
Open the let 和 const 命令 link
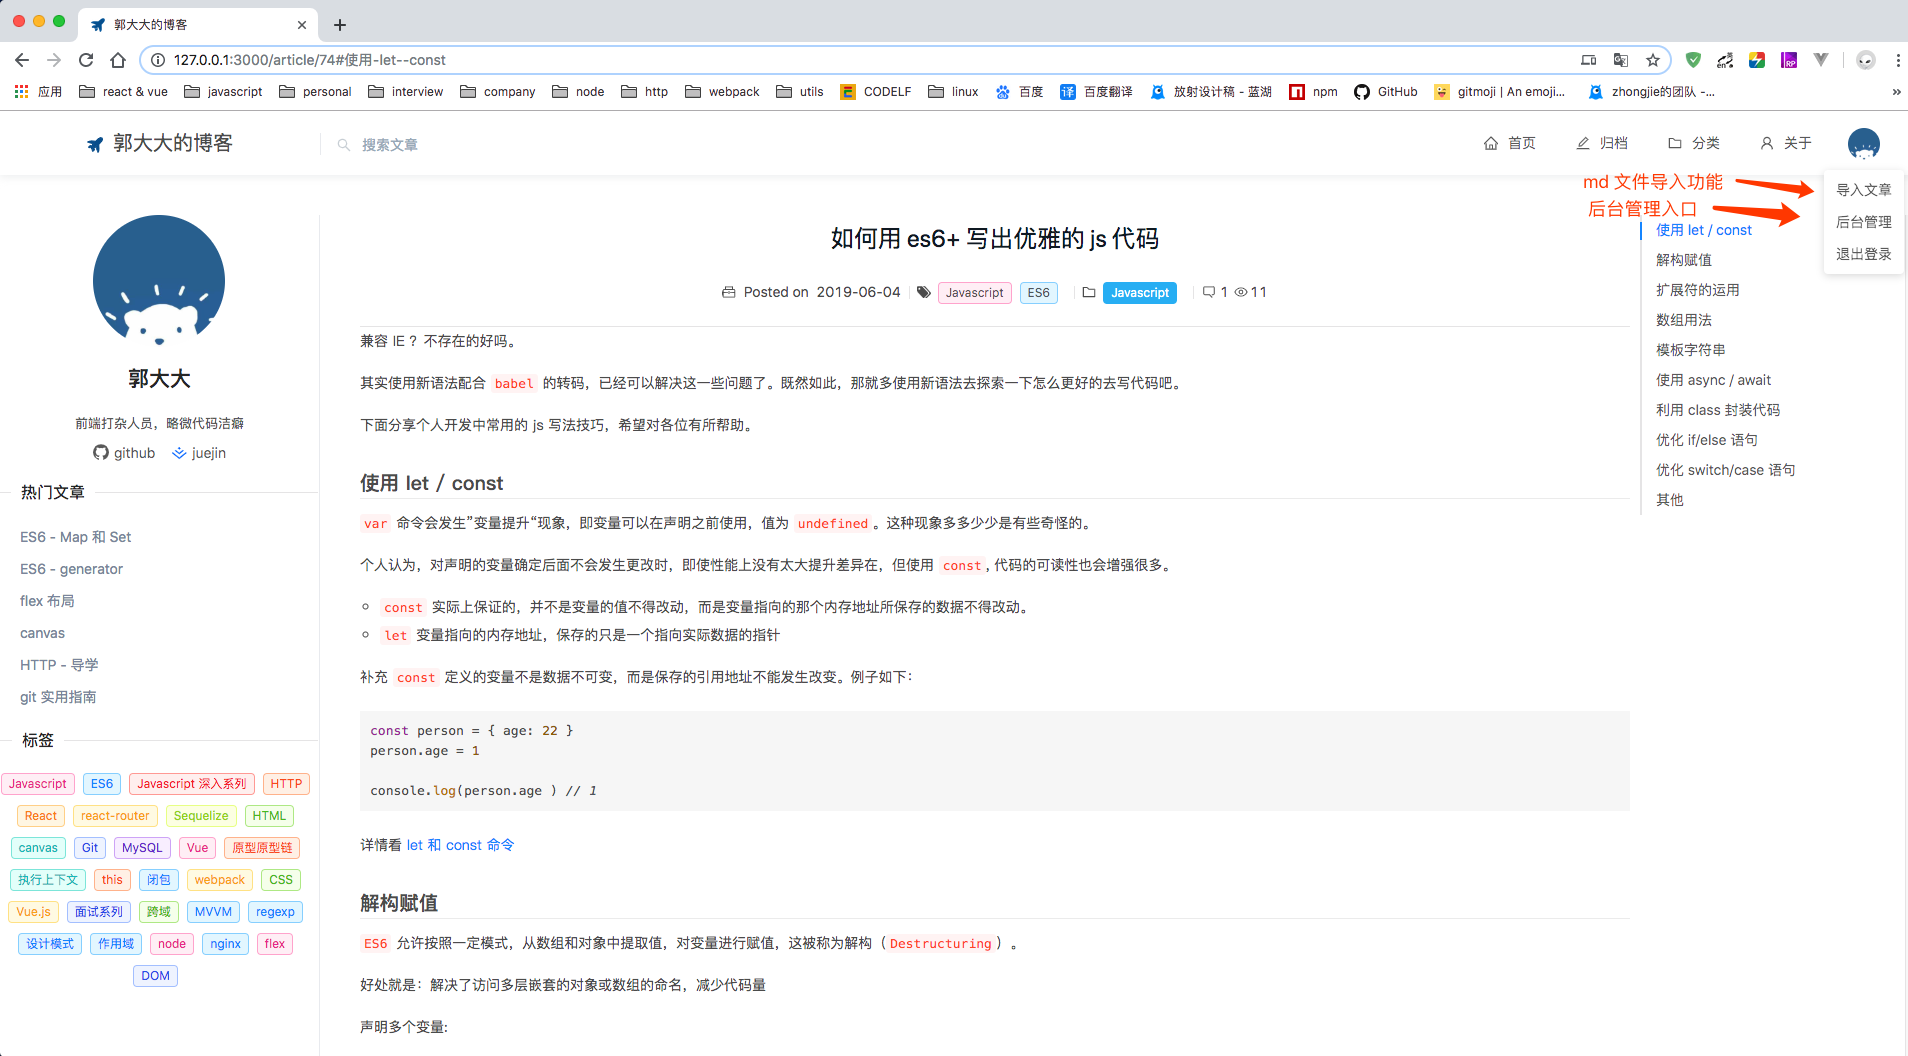click(x=460, y=845)
